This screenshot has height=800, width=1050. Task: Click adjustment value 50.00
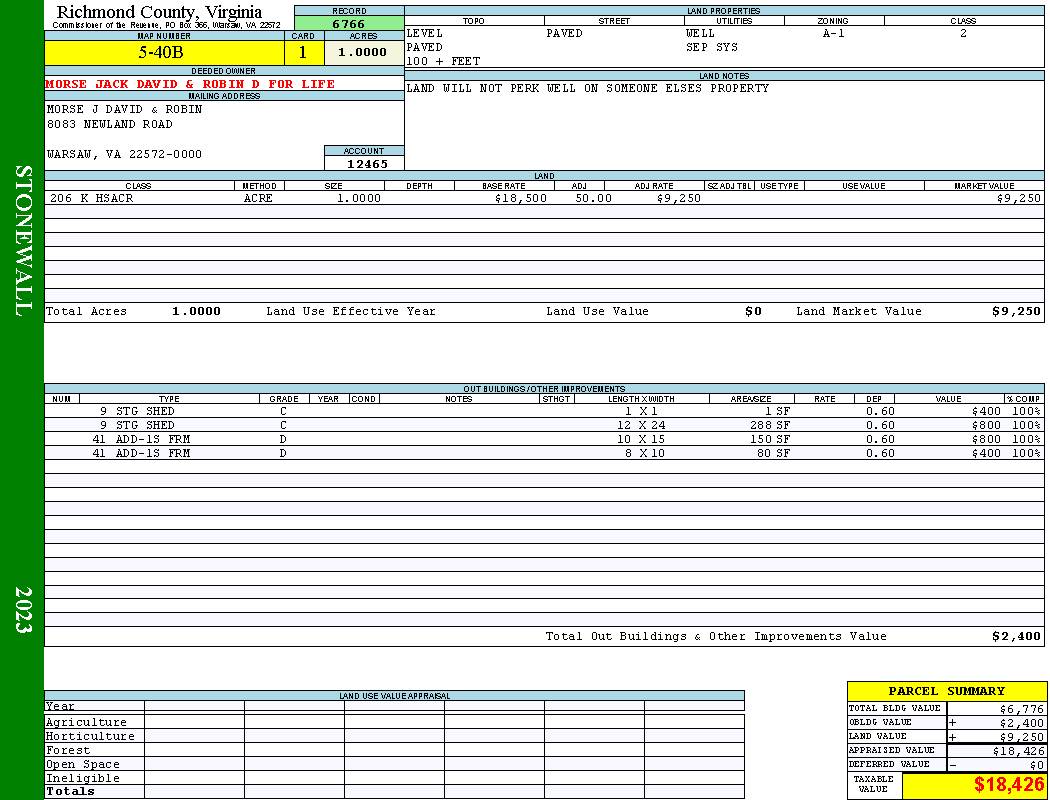tap(593, 198)
